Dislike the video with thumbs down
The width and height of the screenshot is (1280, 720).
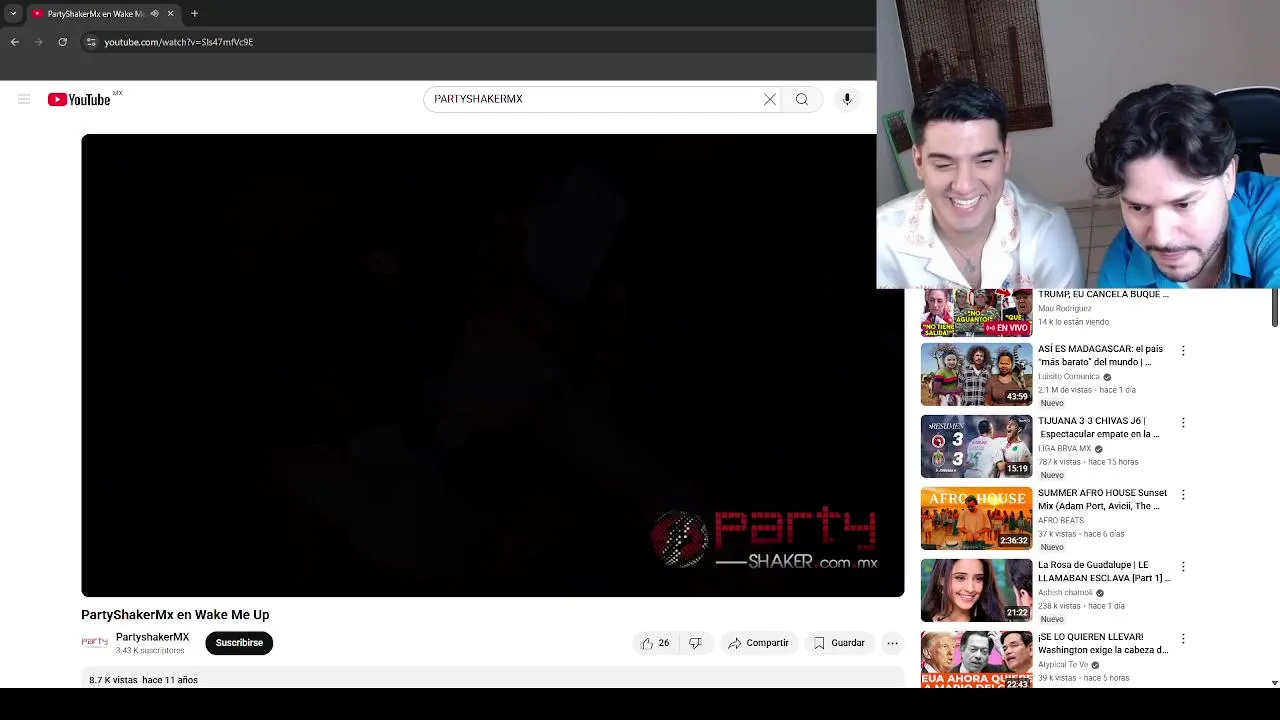tap(695, 643)
